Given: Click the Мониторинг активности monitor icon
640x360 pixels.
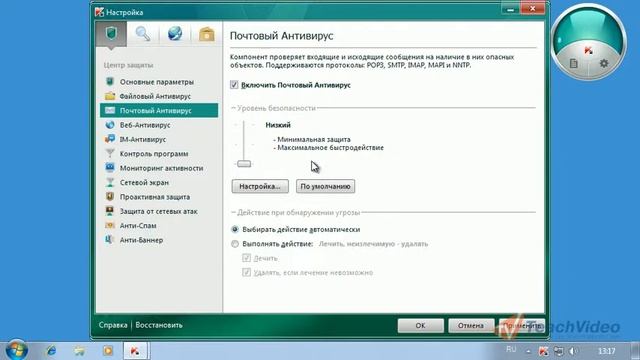Looking at the screenshot, I should pyautogui.click(x=110, y=168).
